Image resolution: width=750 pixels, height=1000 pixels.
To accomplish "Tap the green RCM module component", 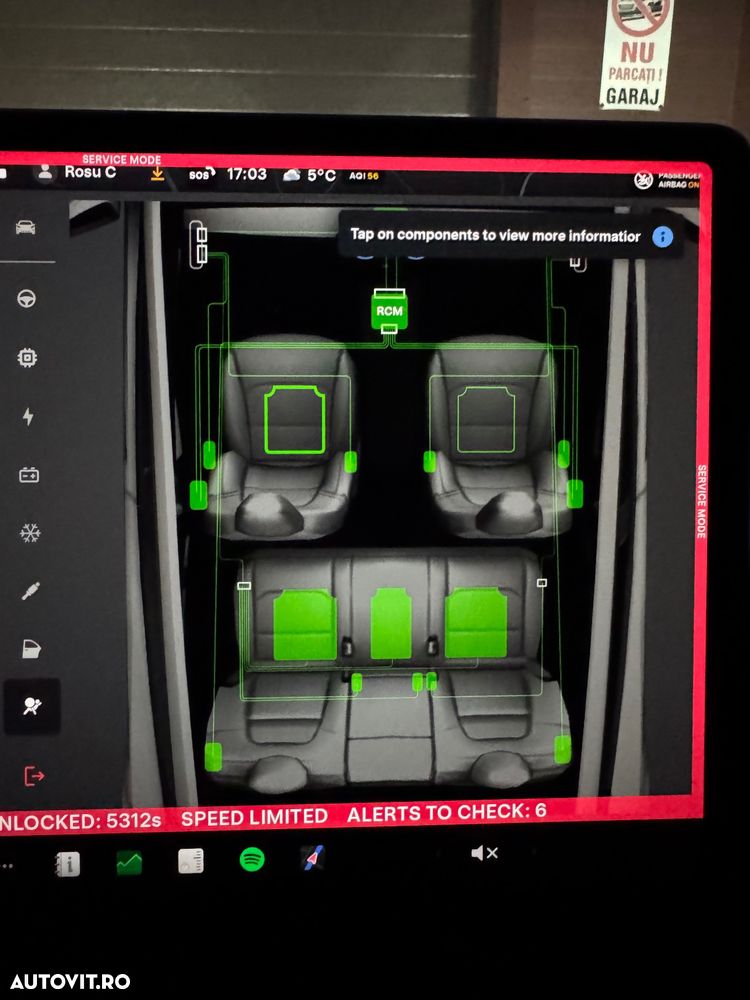I will tap(389, 311).
